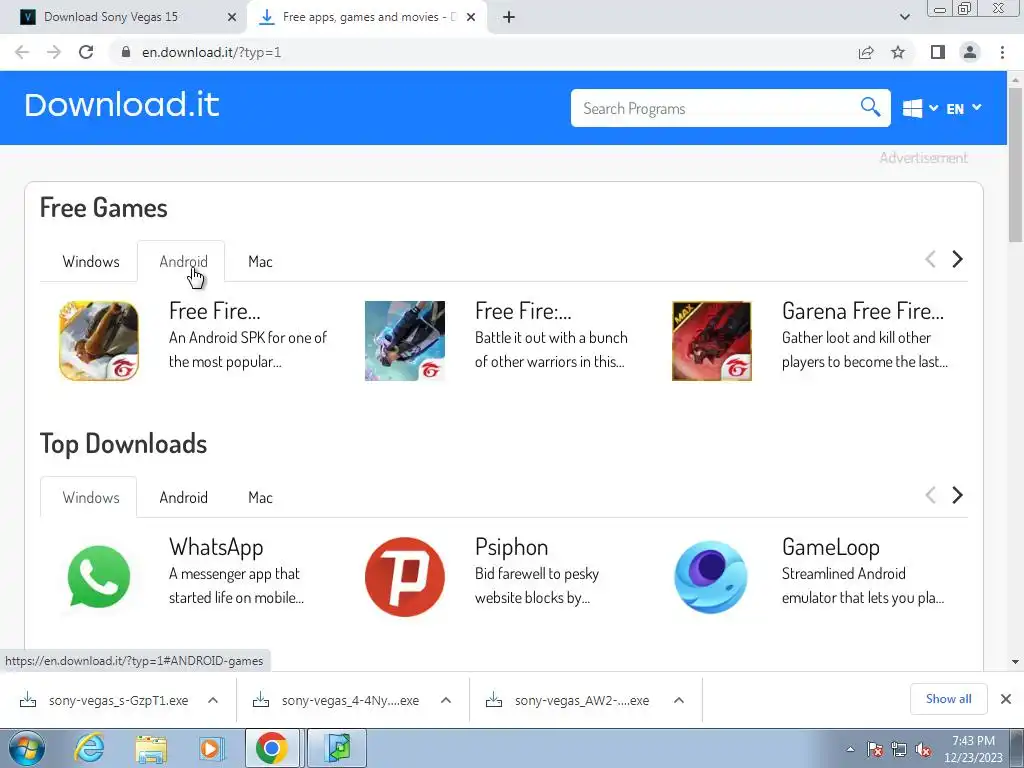Open the tab search dropdown arrow

click(x=904, y=17)
